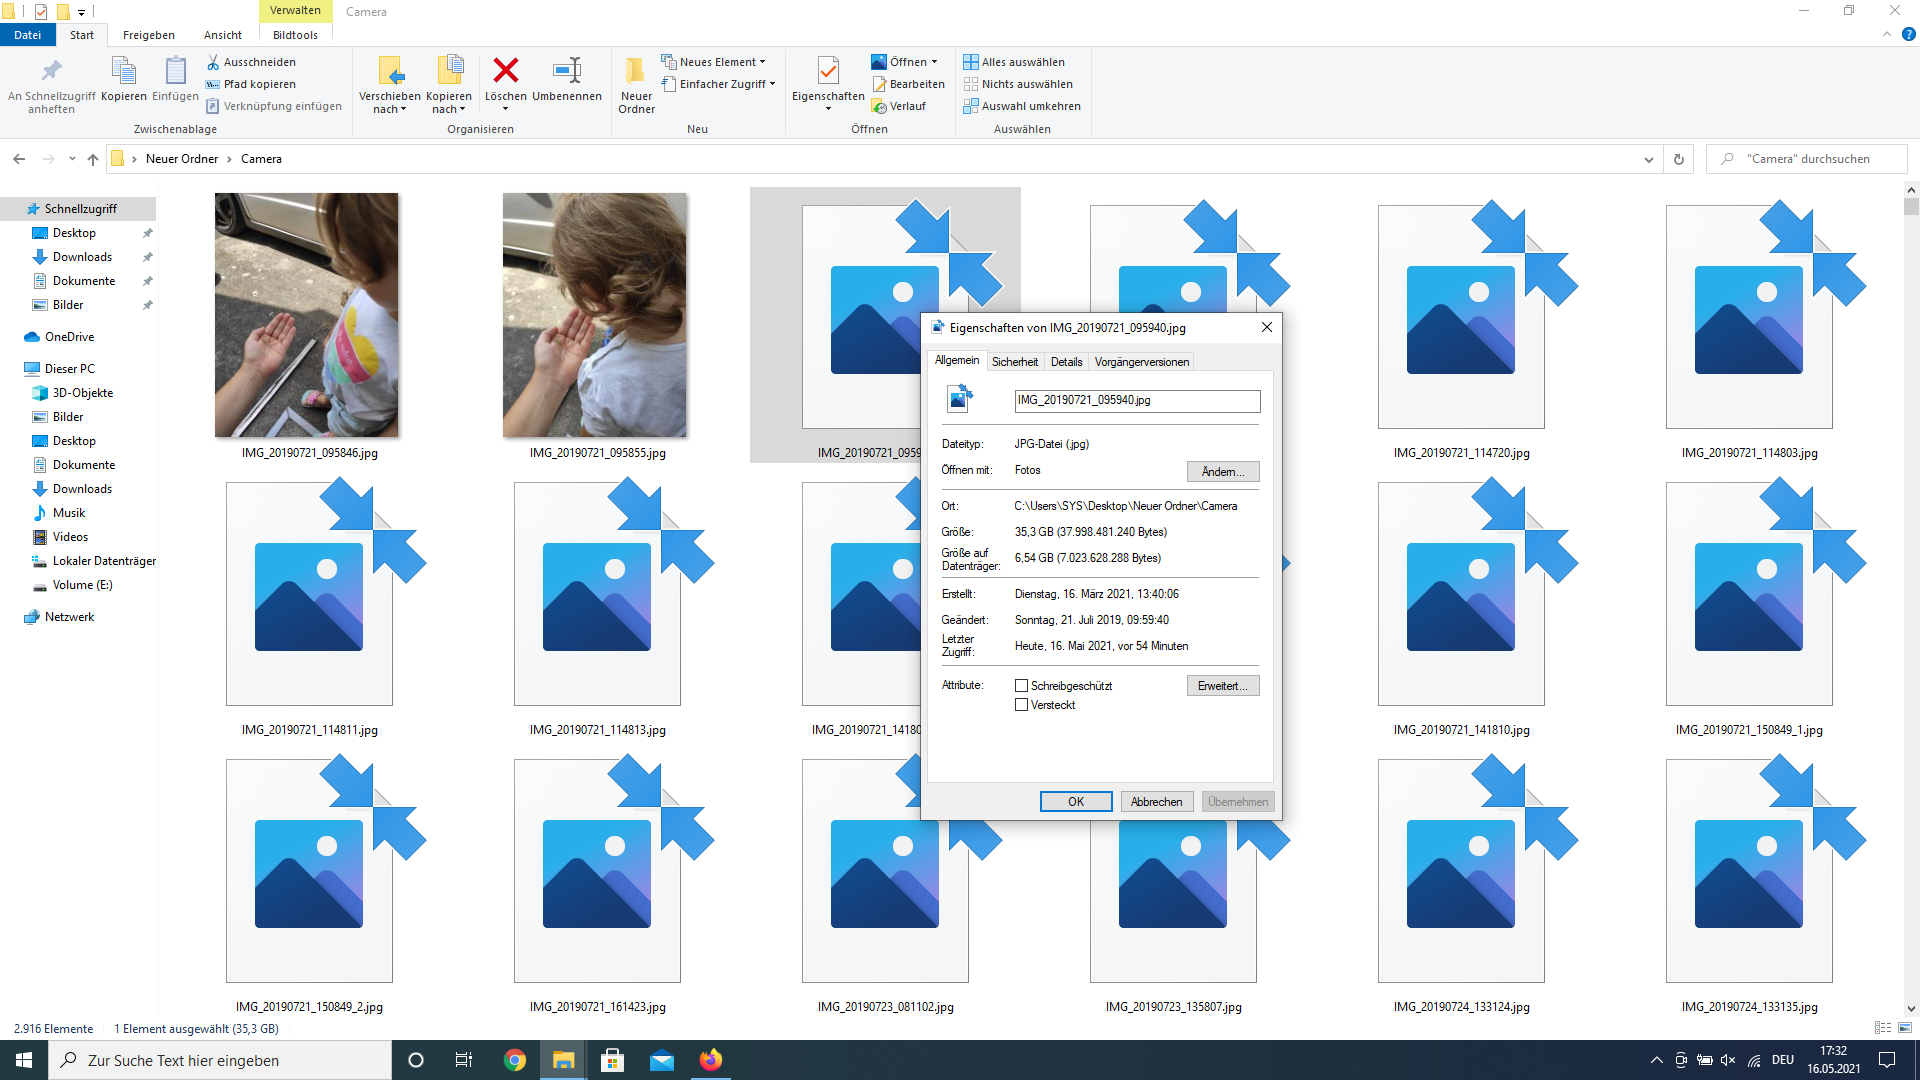This screenshot has width=1920, height=1080.
Task: Navigate to Neuer Ordner in breadcrumb
Action: point(182,159)
